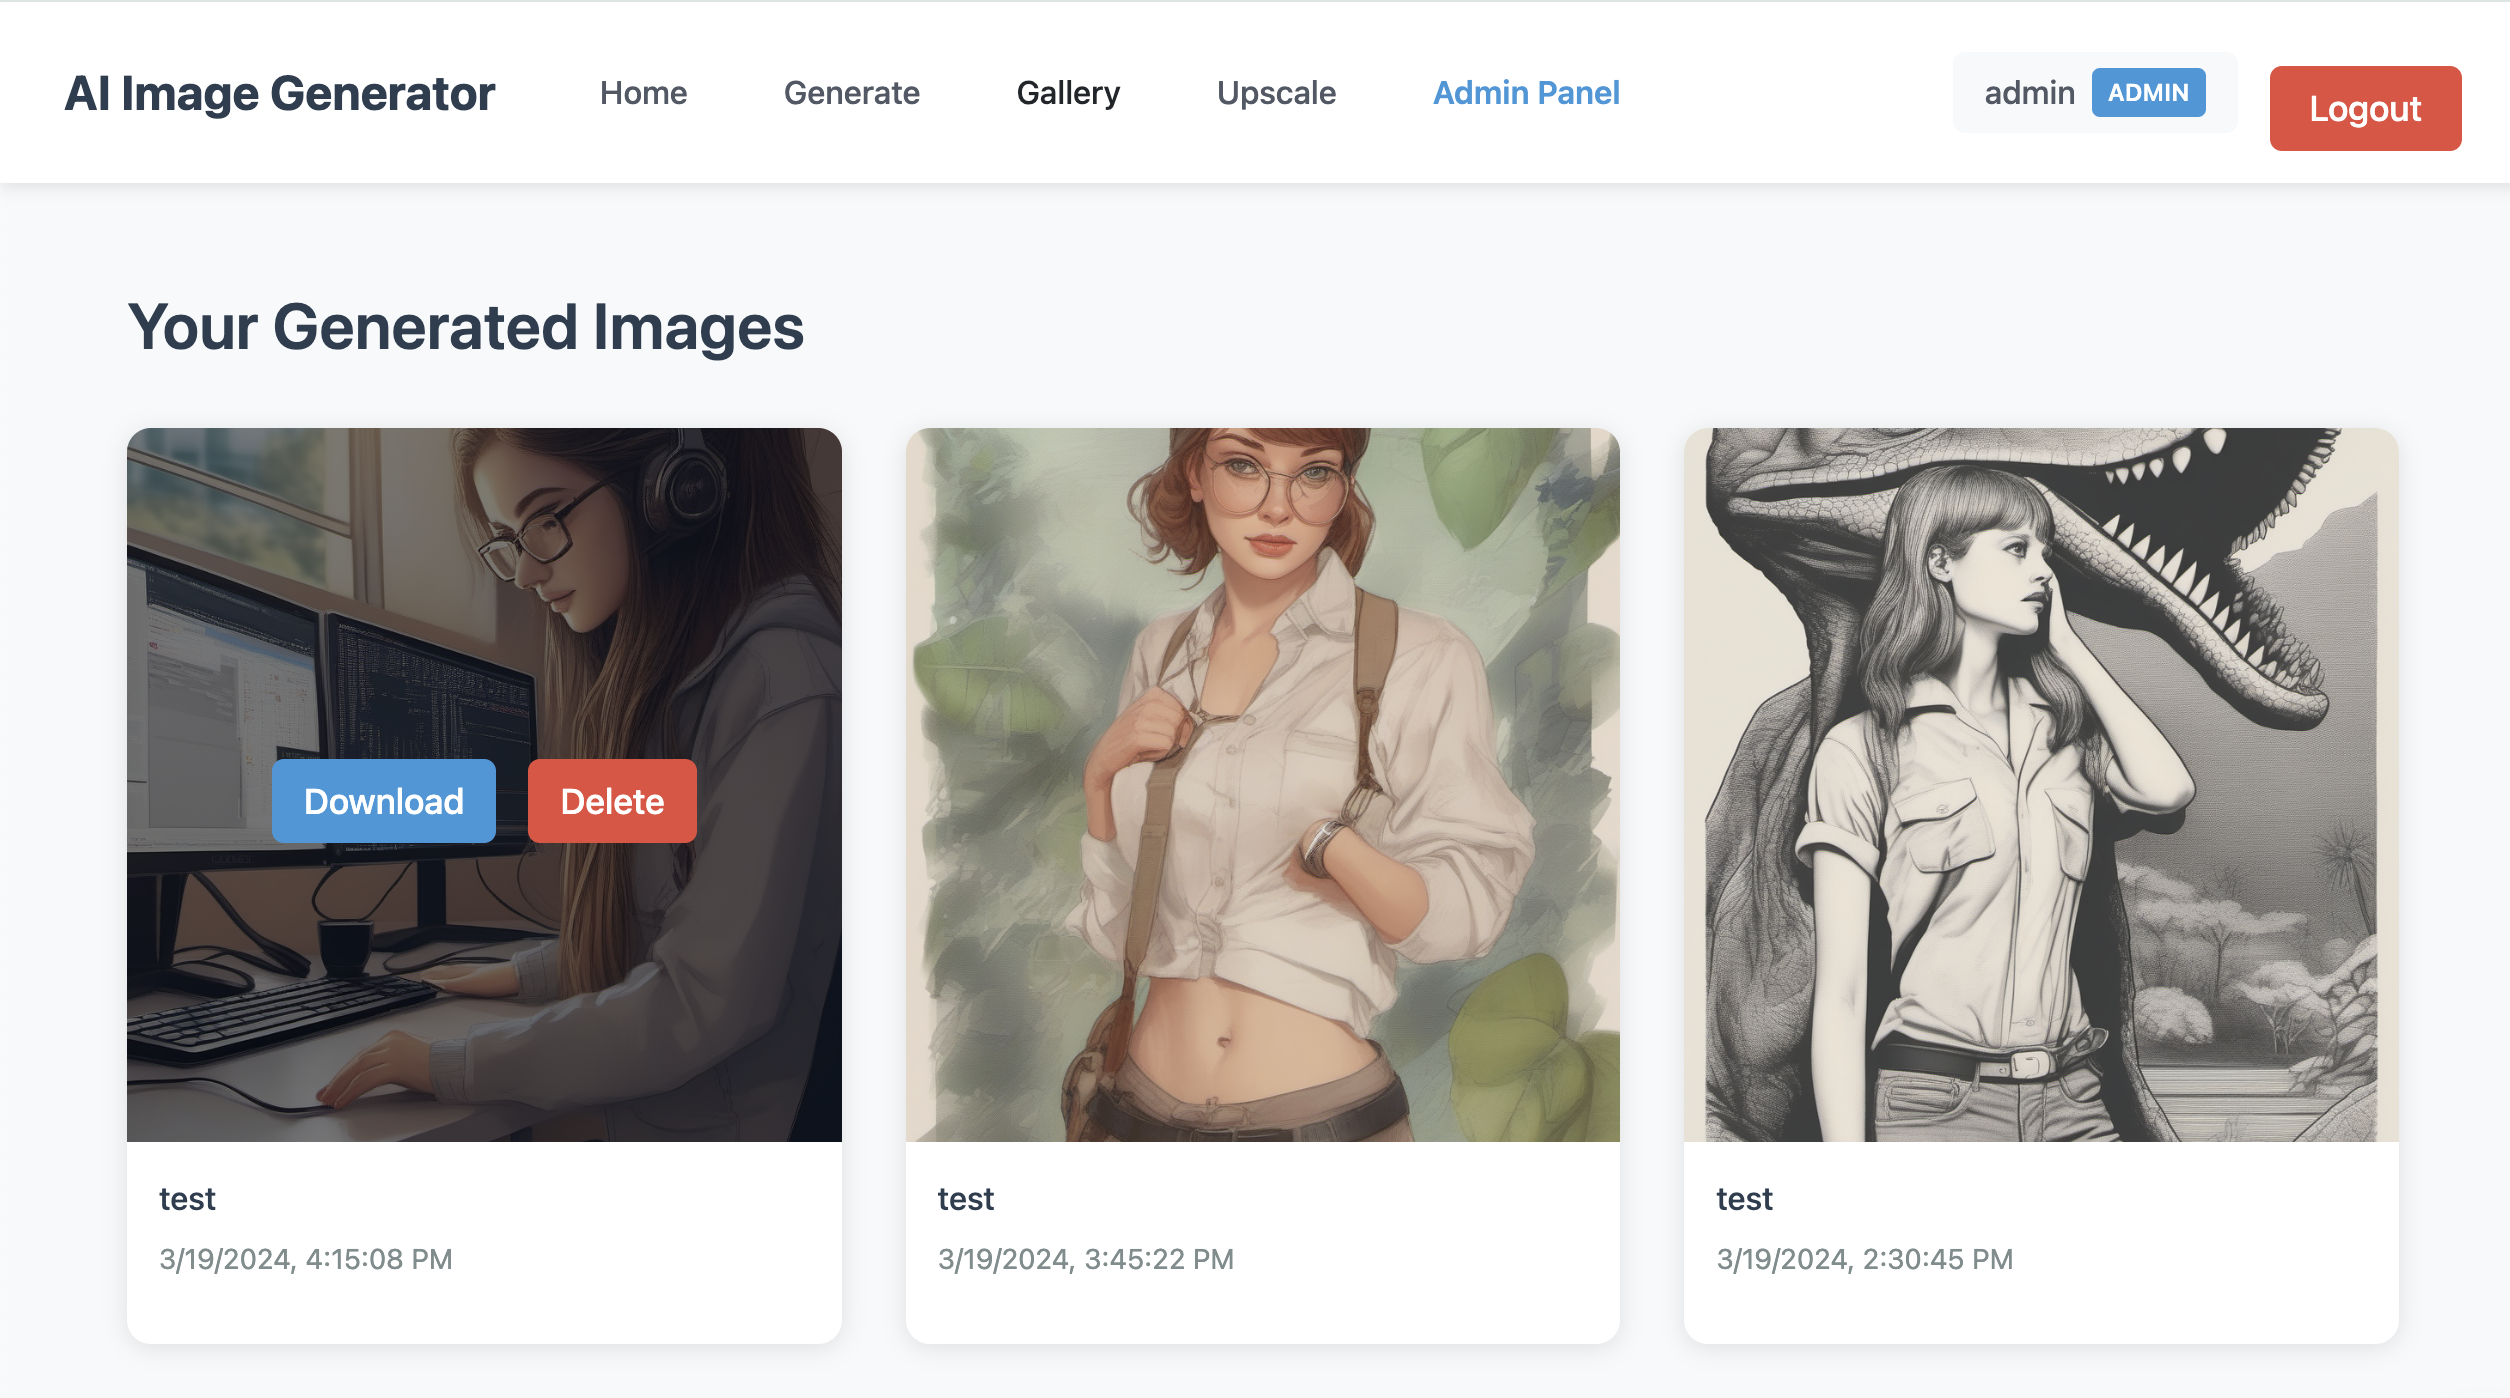Viewport: 2510px width, 1398px height.
Task: Go to the Home page
Action: 643,93
